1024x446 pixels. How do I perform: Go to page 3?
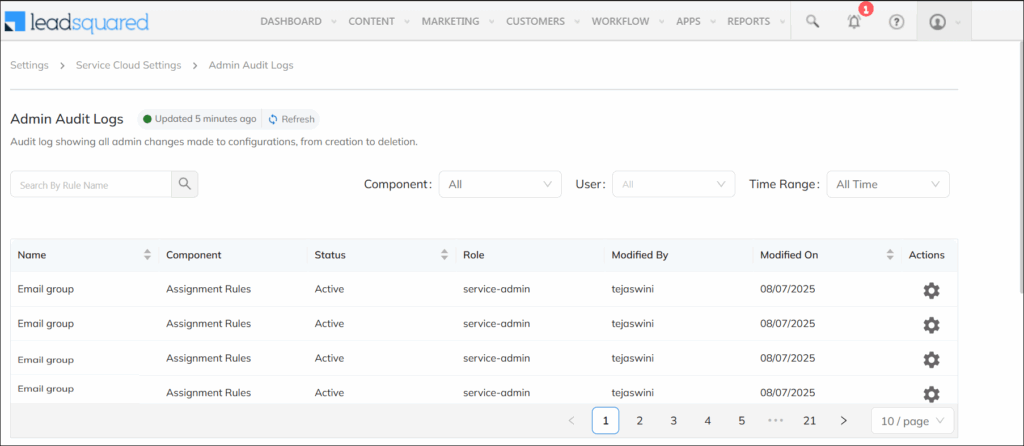(673, 421)
